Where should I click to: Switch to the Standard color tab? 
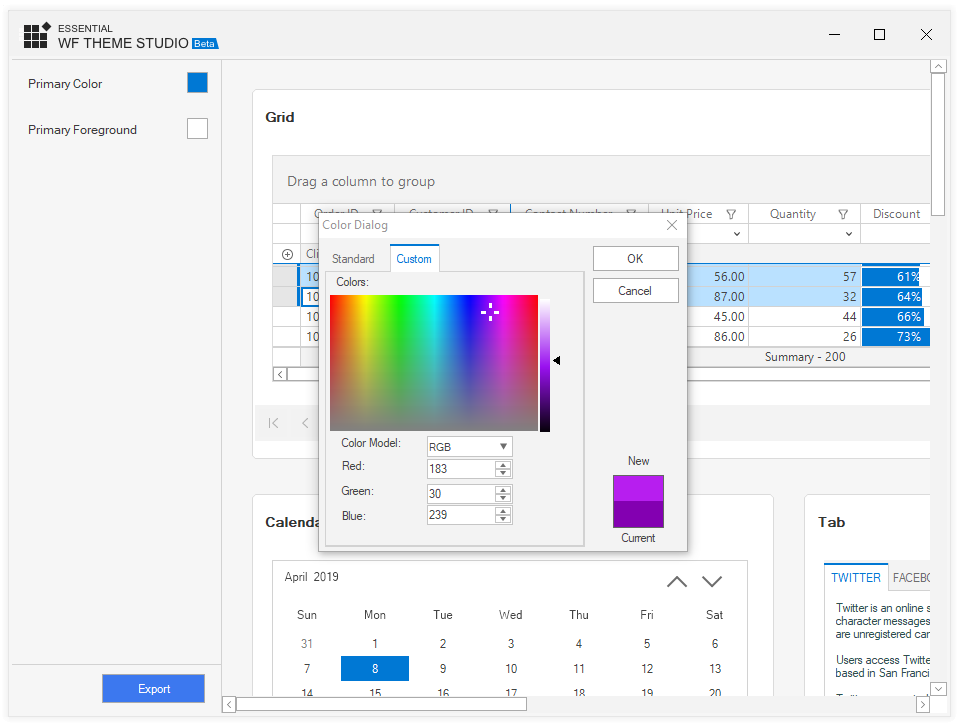point(353,259)
